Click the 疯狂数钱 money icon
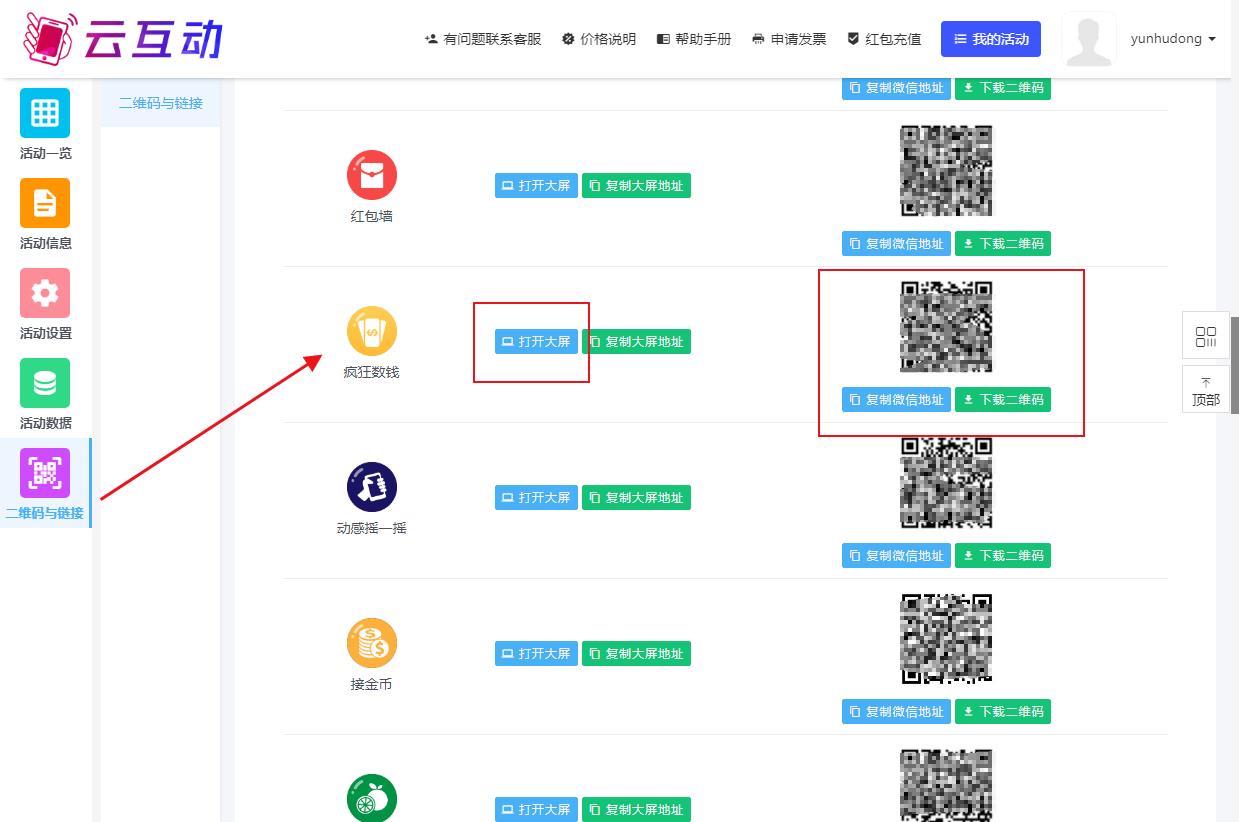This screenshot has height=822, width=1239. tap(372, 332)
